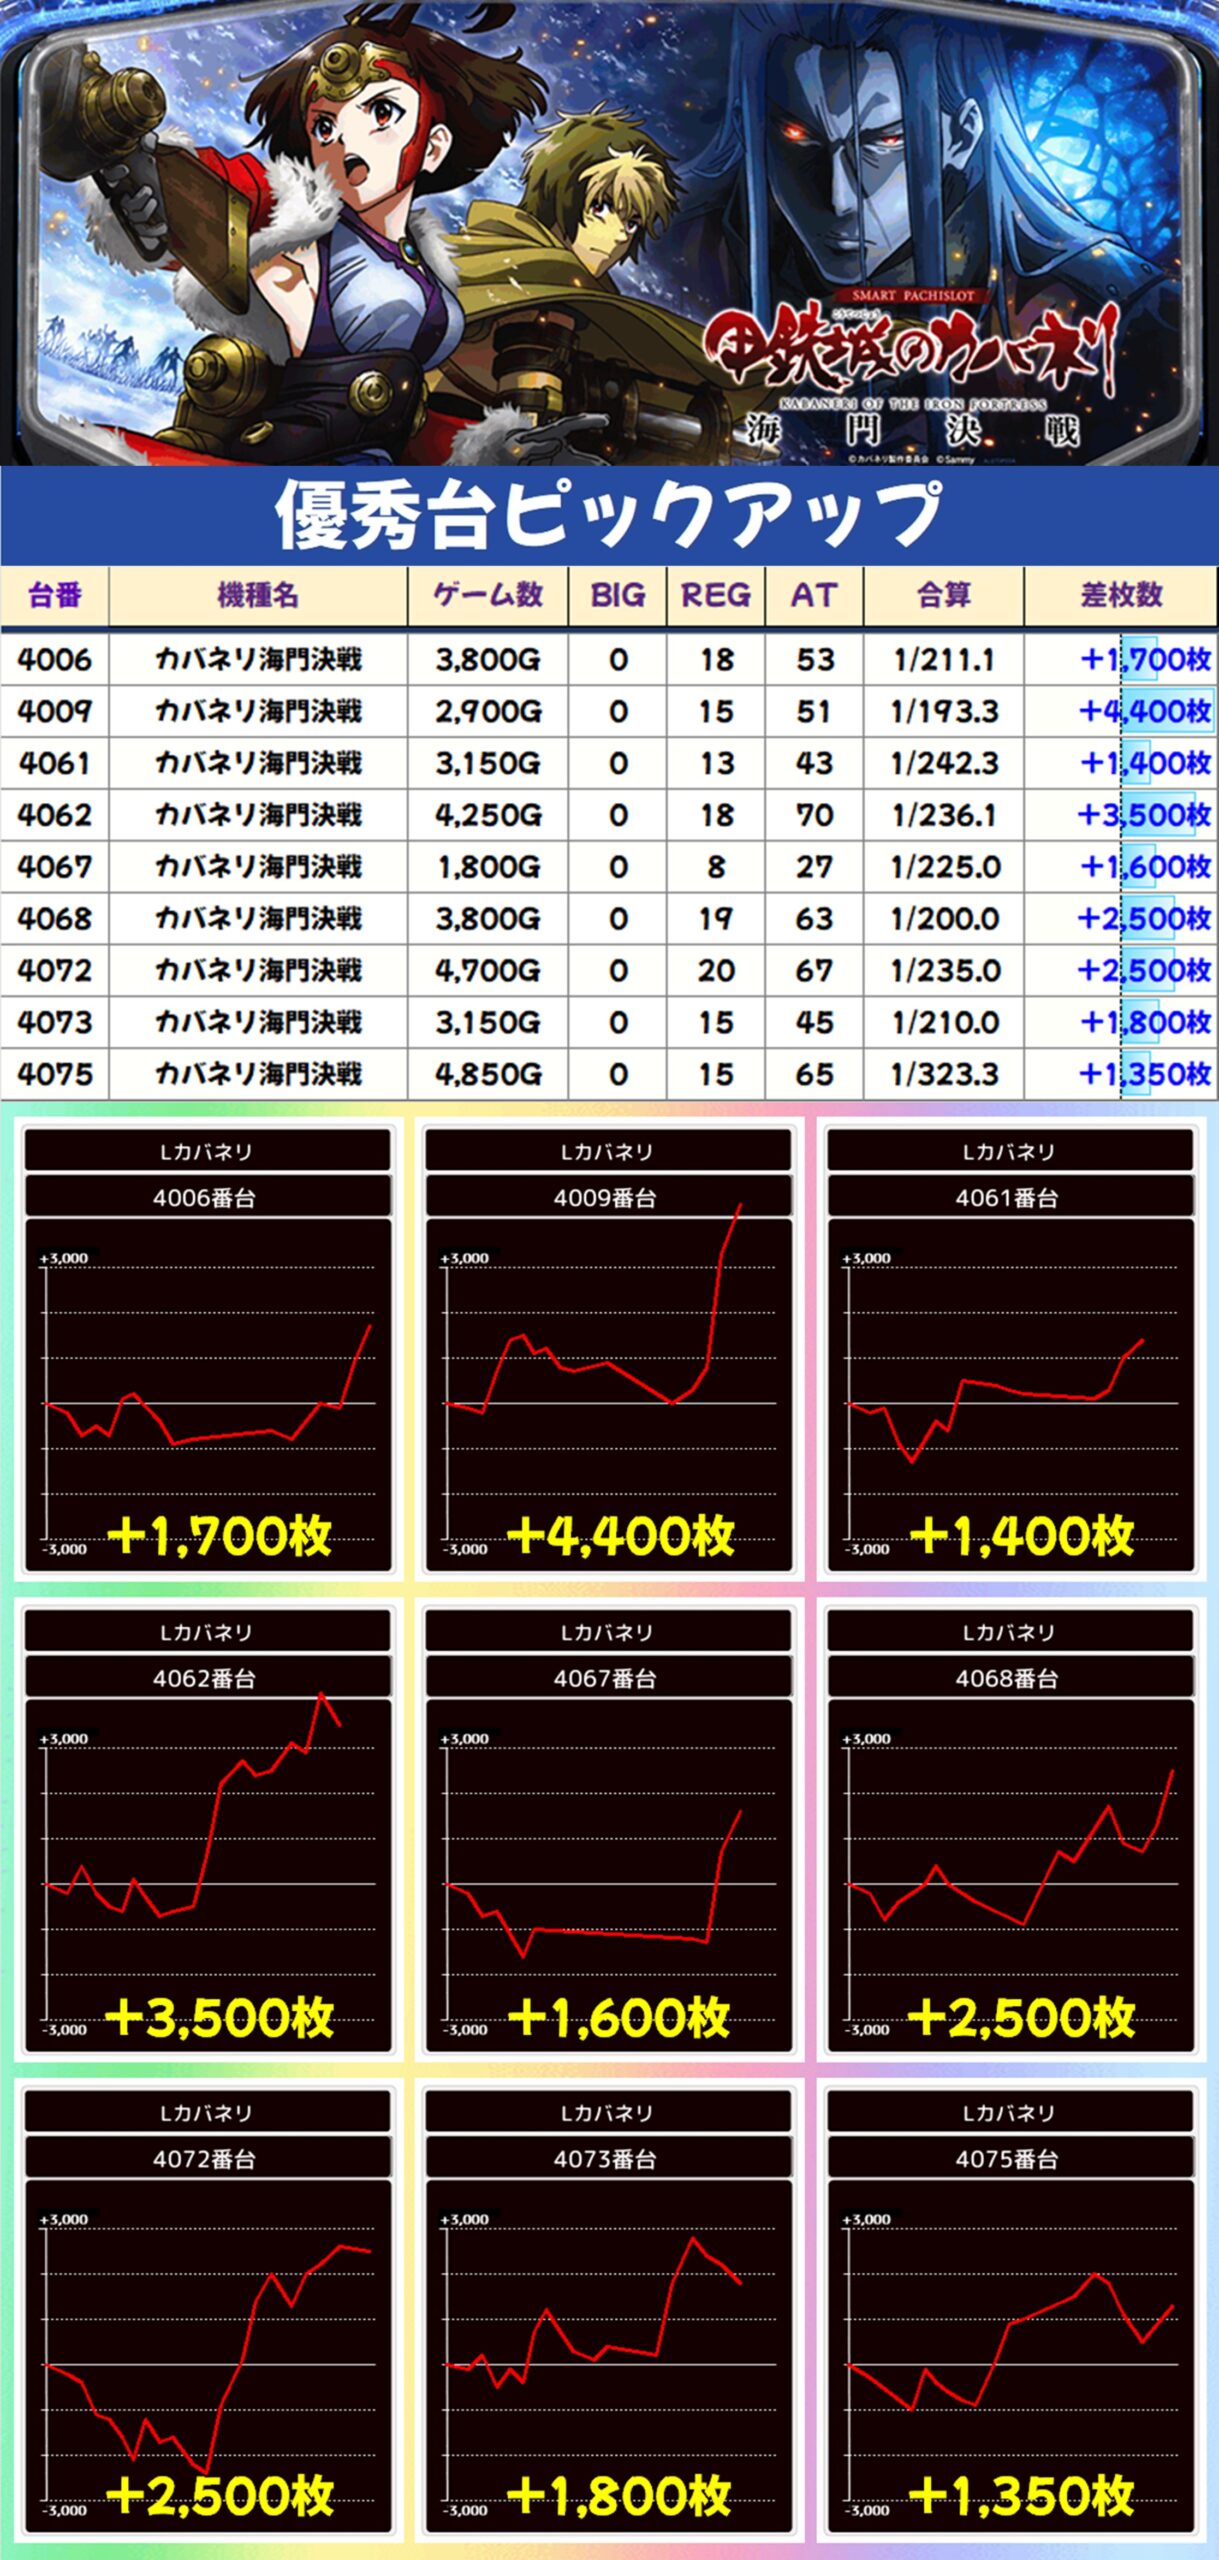
Task: Click the 1/193.3 combined probability value
Action: point(944,712)
